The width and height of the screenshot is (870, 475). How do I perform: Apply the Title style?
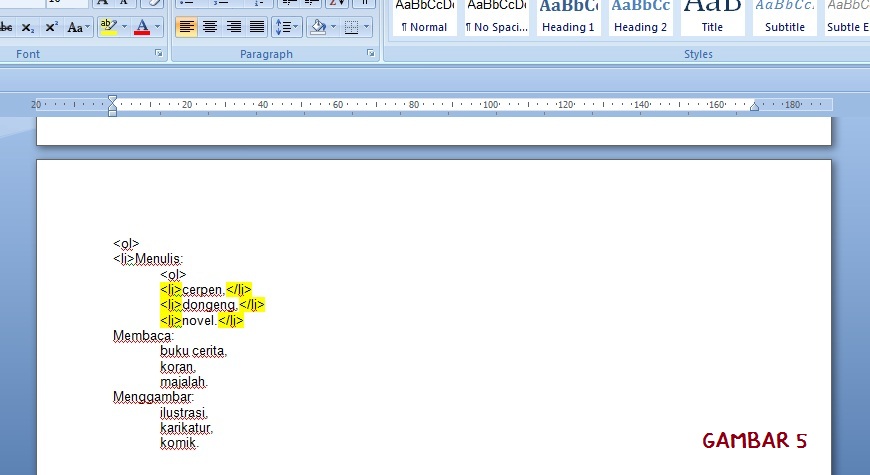pos(712,18)
